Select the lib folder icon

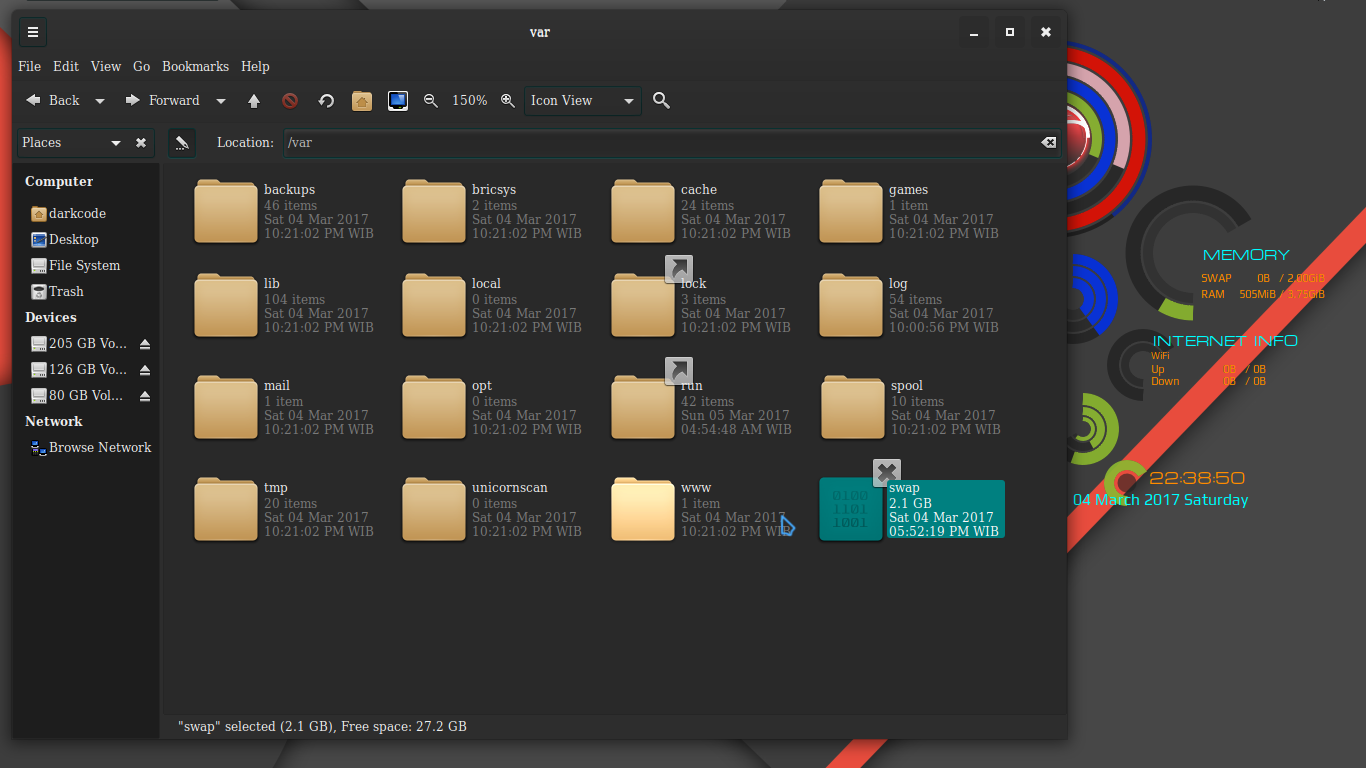point(226,305)
